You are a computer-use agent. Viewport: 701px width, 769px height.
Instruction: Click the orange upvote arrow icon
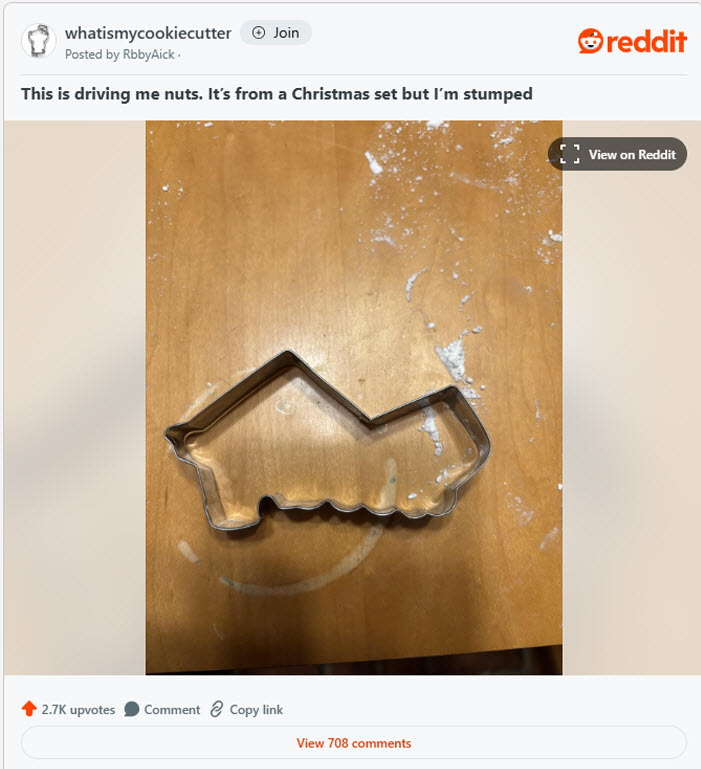coord(29,709)
